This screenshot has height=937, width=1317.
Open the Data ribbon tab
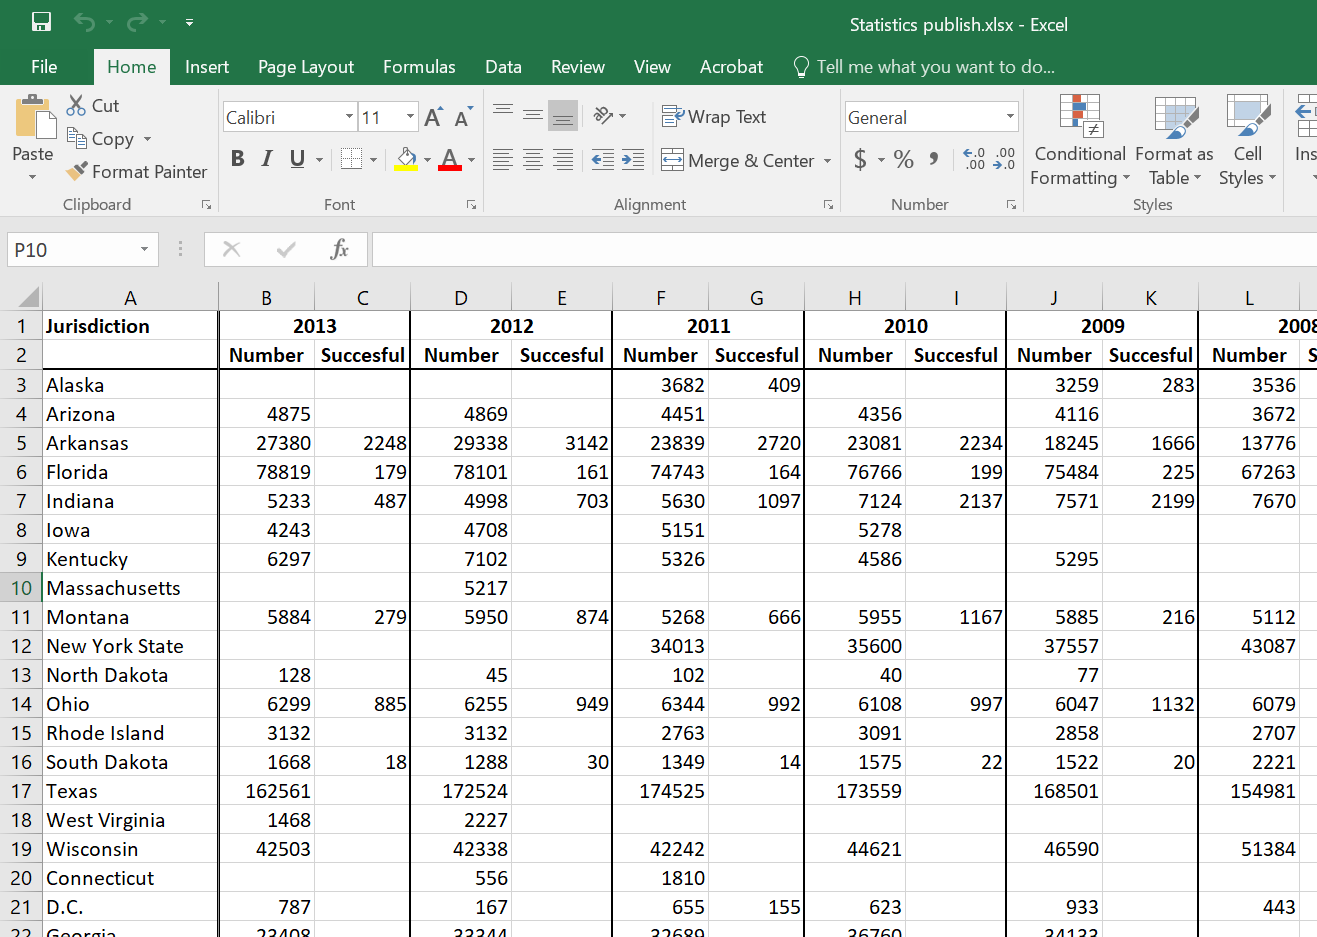(503, 67)
